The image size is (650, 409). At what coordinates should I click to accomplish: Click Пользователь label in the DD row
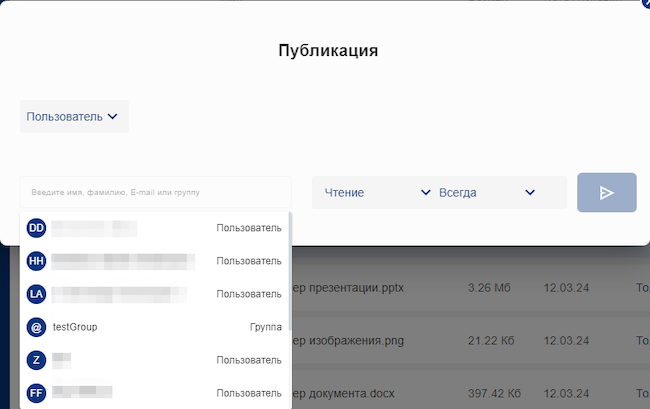(x=249, y=228)
